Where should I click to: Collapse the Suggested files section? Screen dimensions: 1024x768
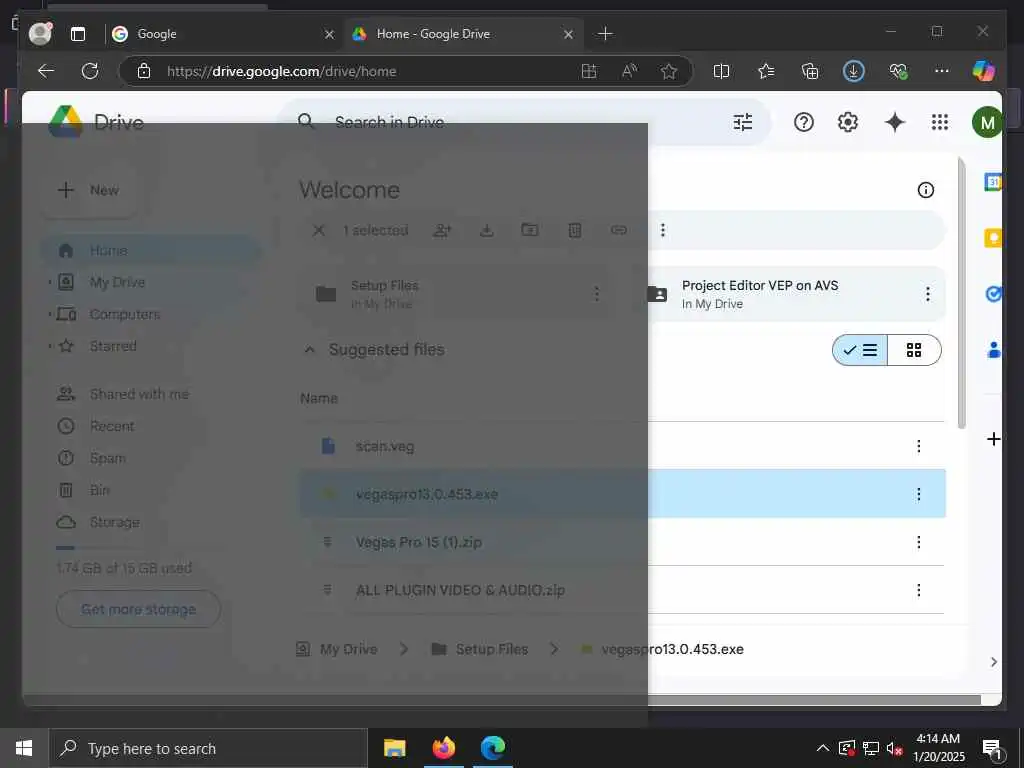310,350
